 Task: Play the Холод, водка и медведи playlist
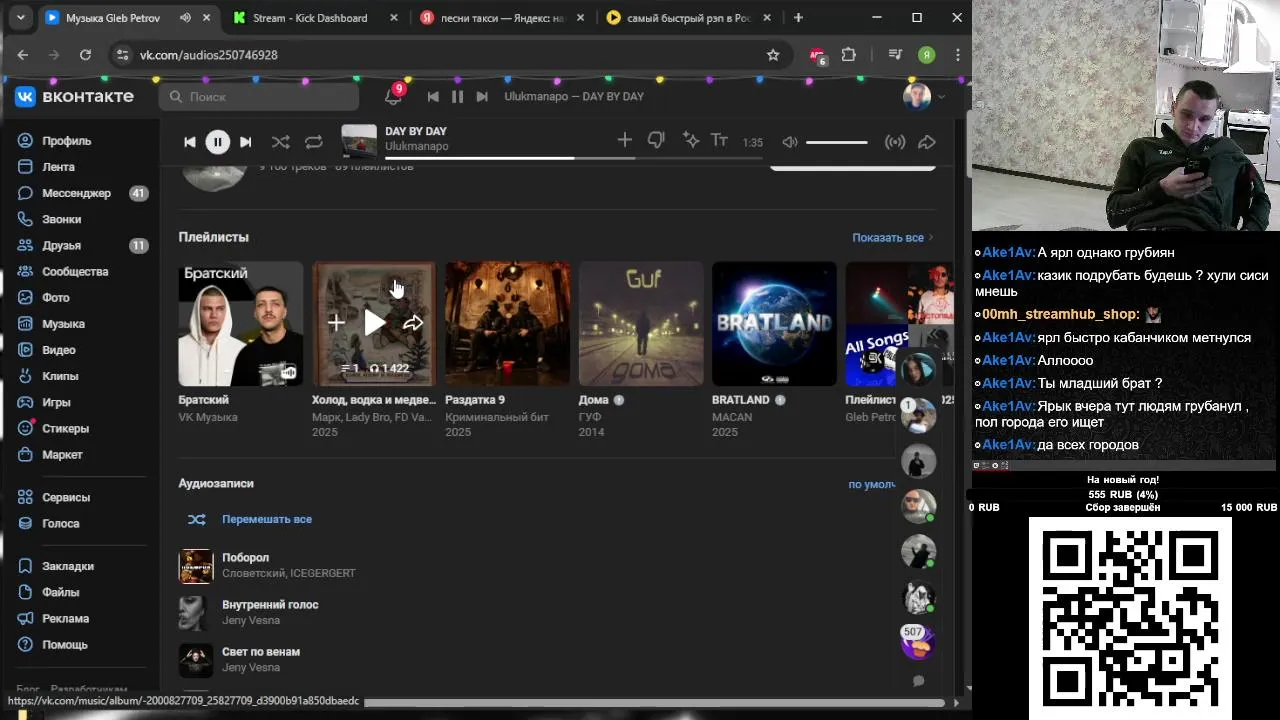[x=374, y=323]
